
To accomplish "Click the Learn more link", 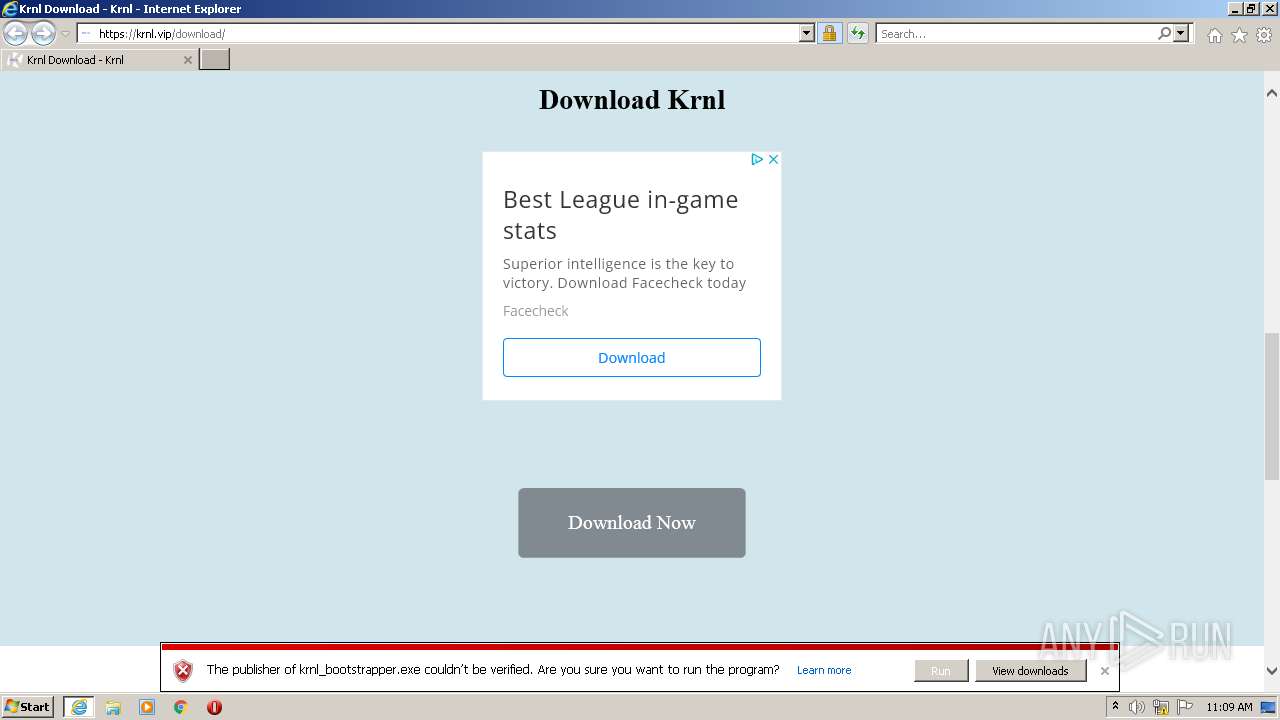I will click(824, 670).
